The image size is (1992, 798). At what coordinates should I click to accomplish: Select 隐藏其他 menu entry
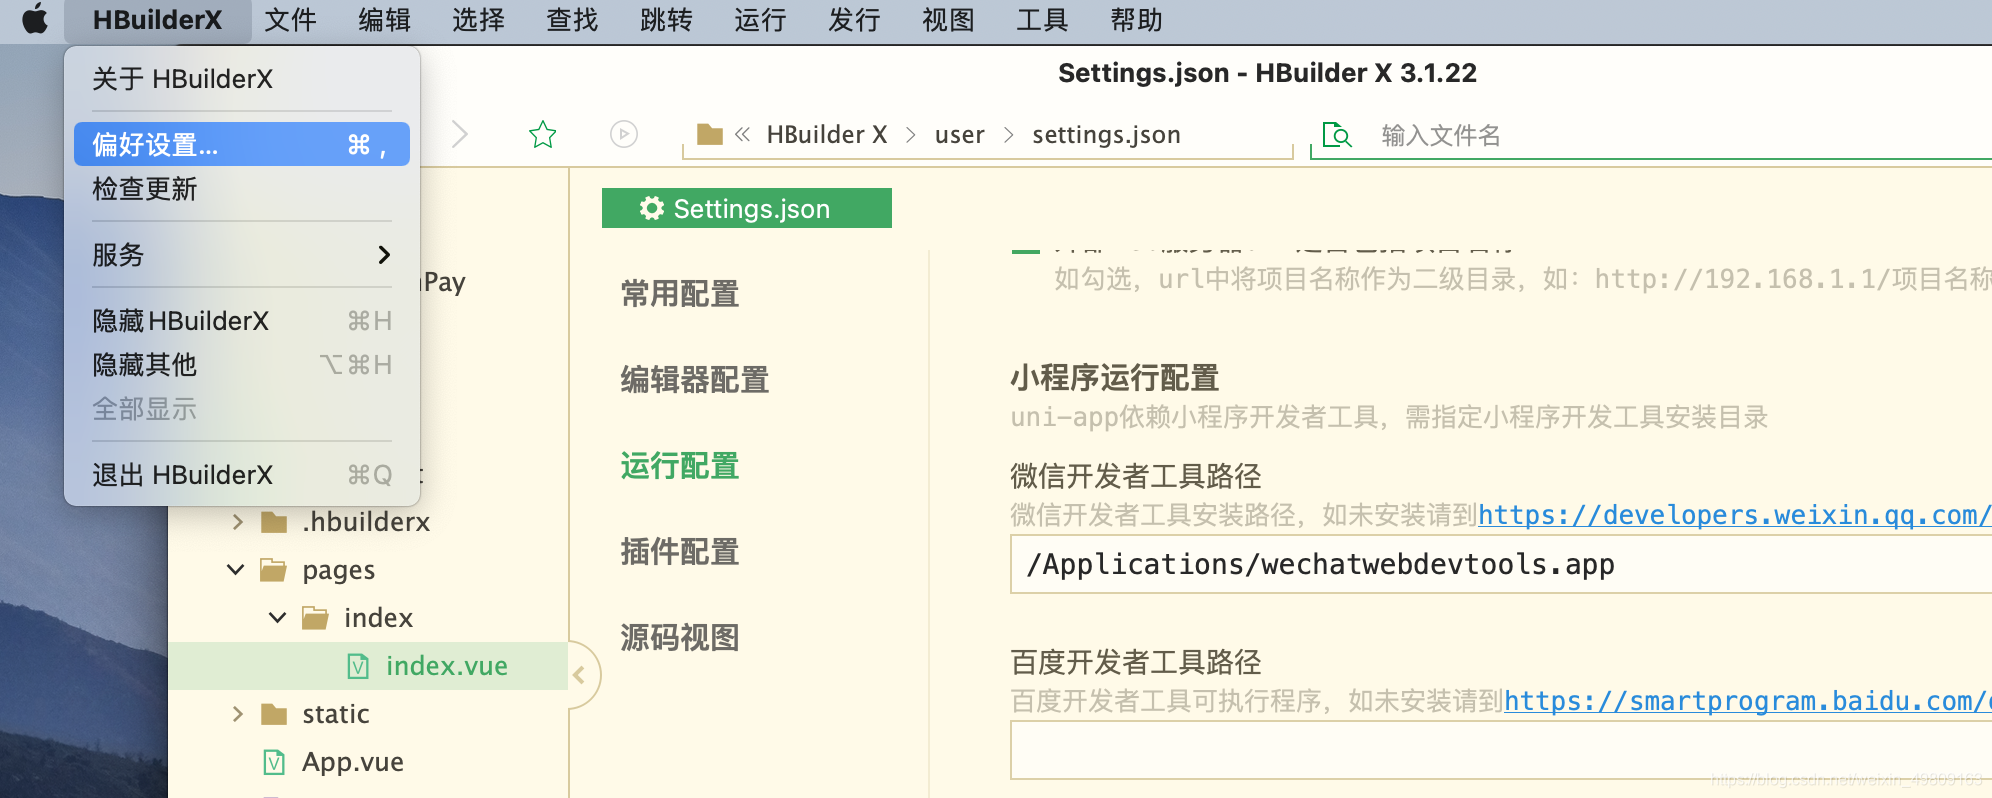pyautogui.click(x=242, y=365)
